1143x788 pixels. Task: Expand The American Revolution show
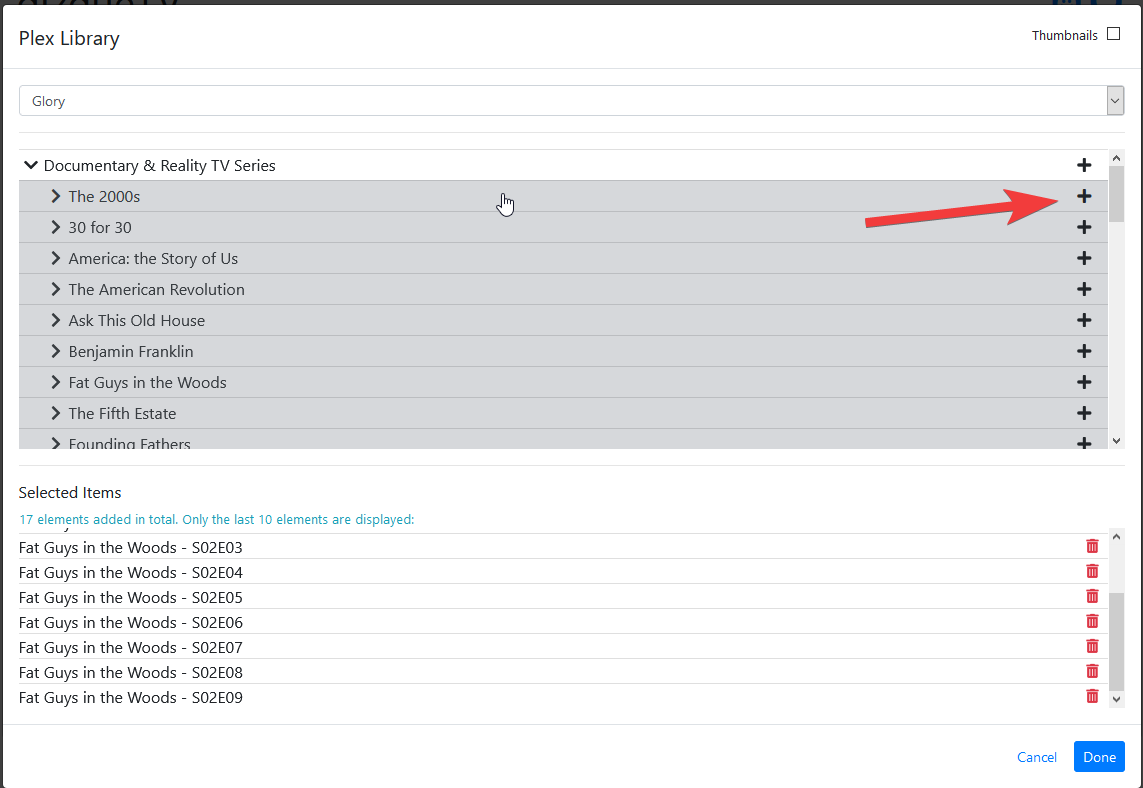click(55, 289)
